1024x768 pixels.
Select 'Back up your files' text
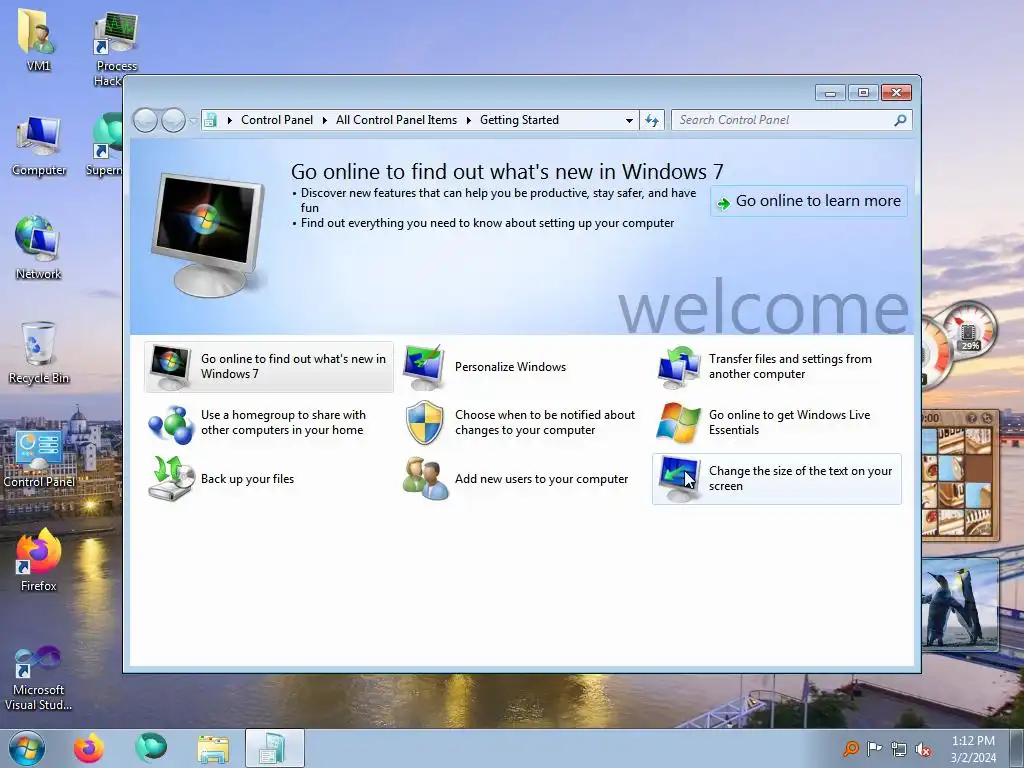pos(248,479)
